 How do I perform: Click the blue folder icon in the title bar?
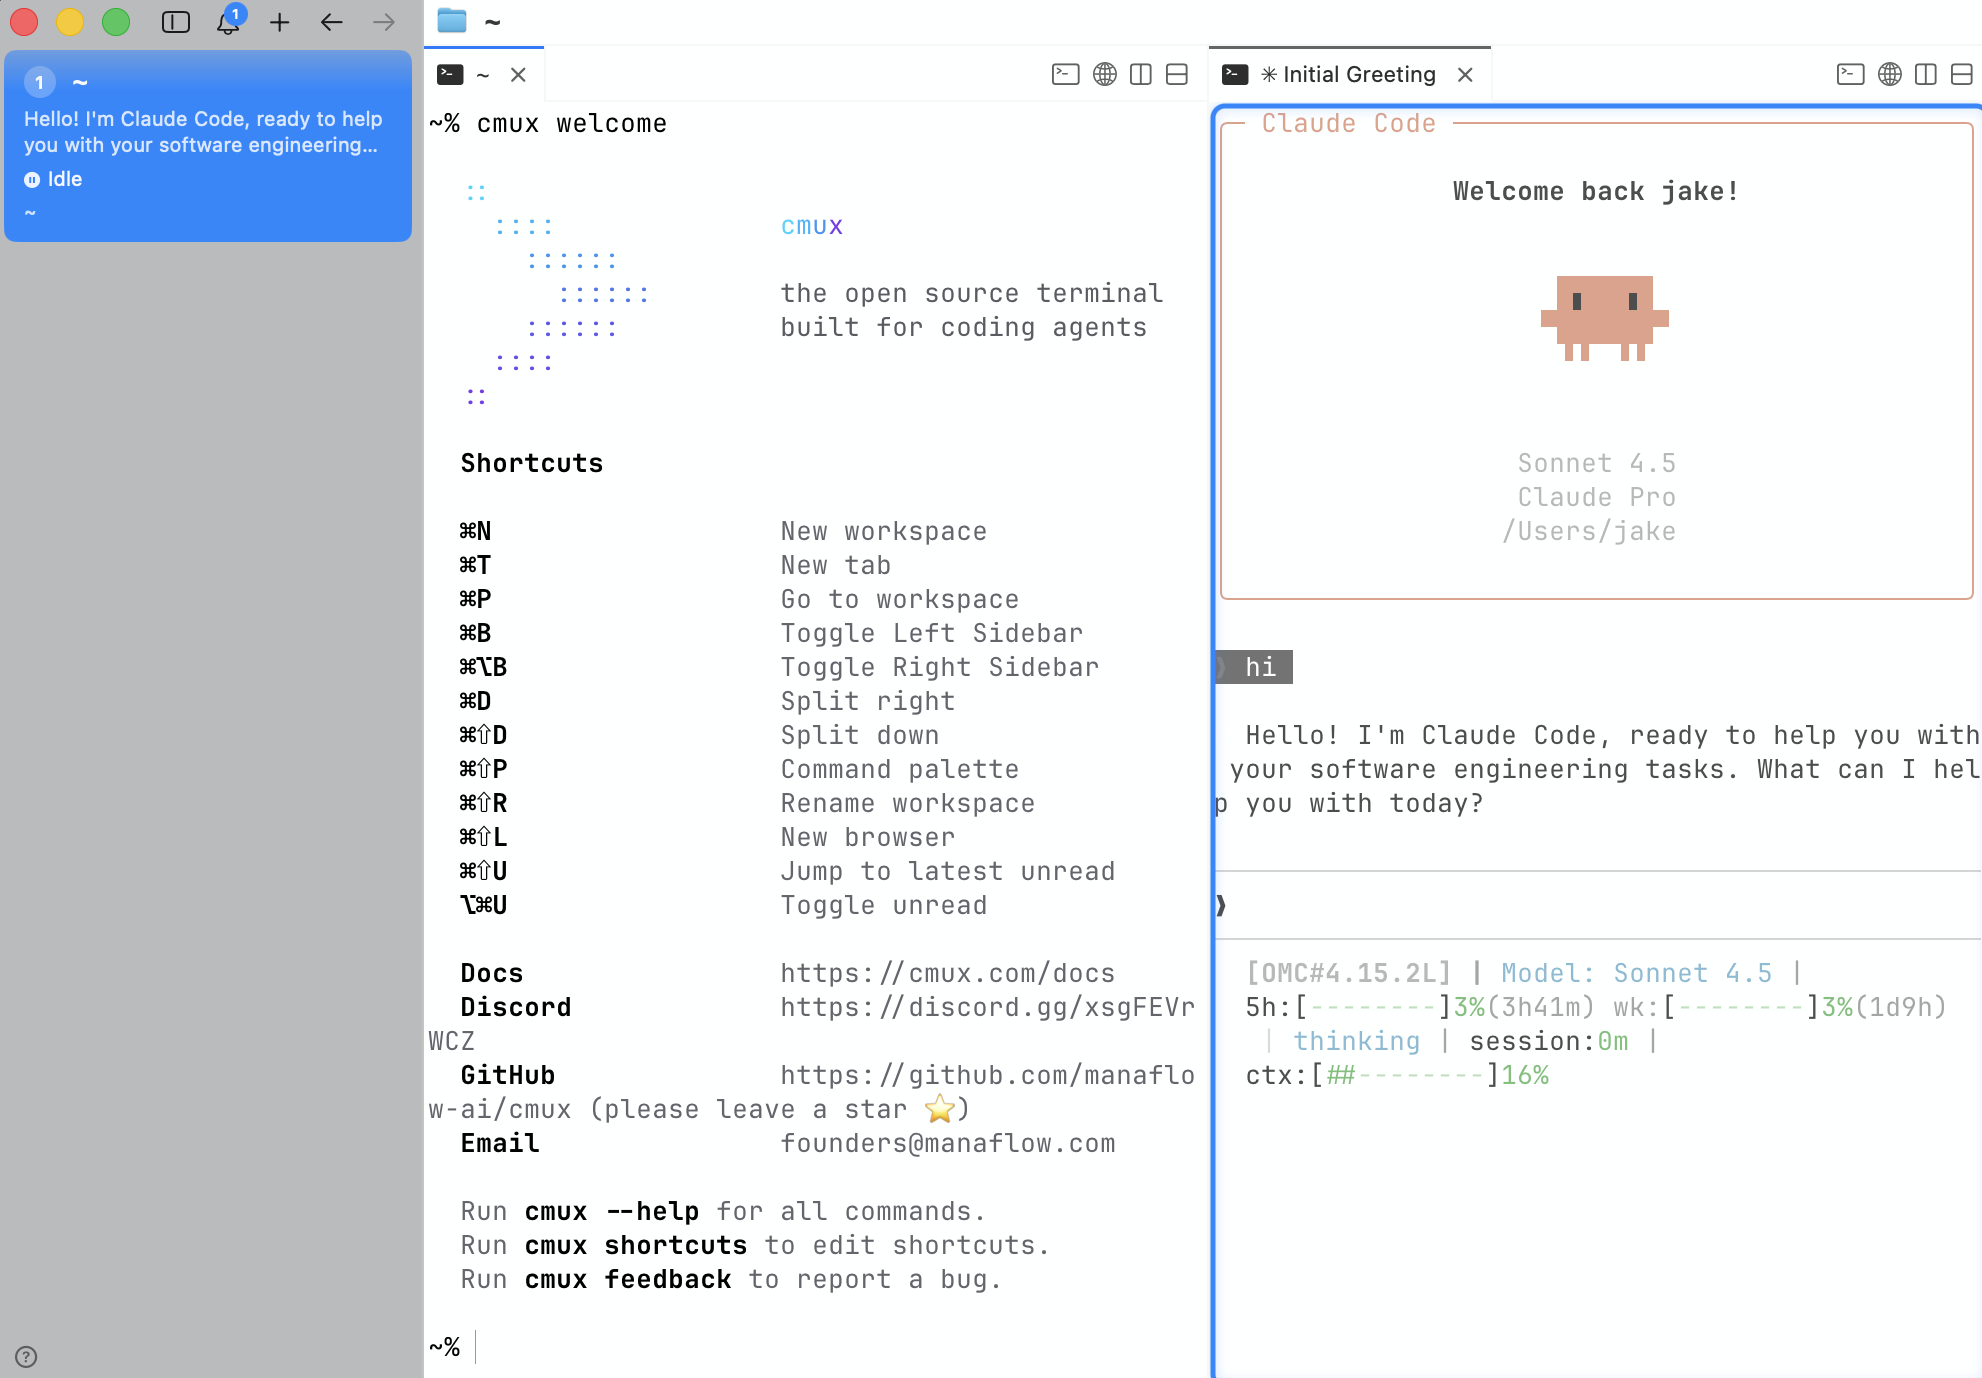452,21
